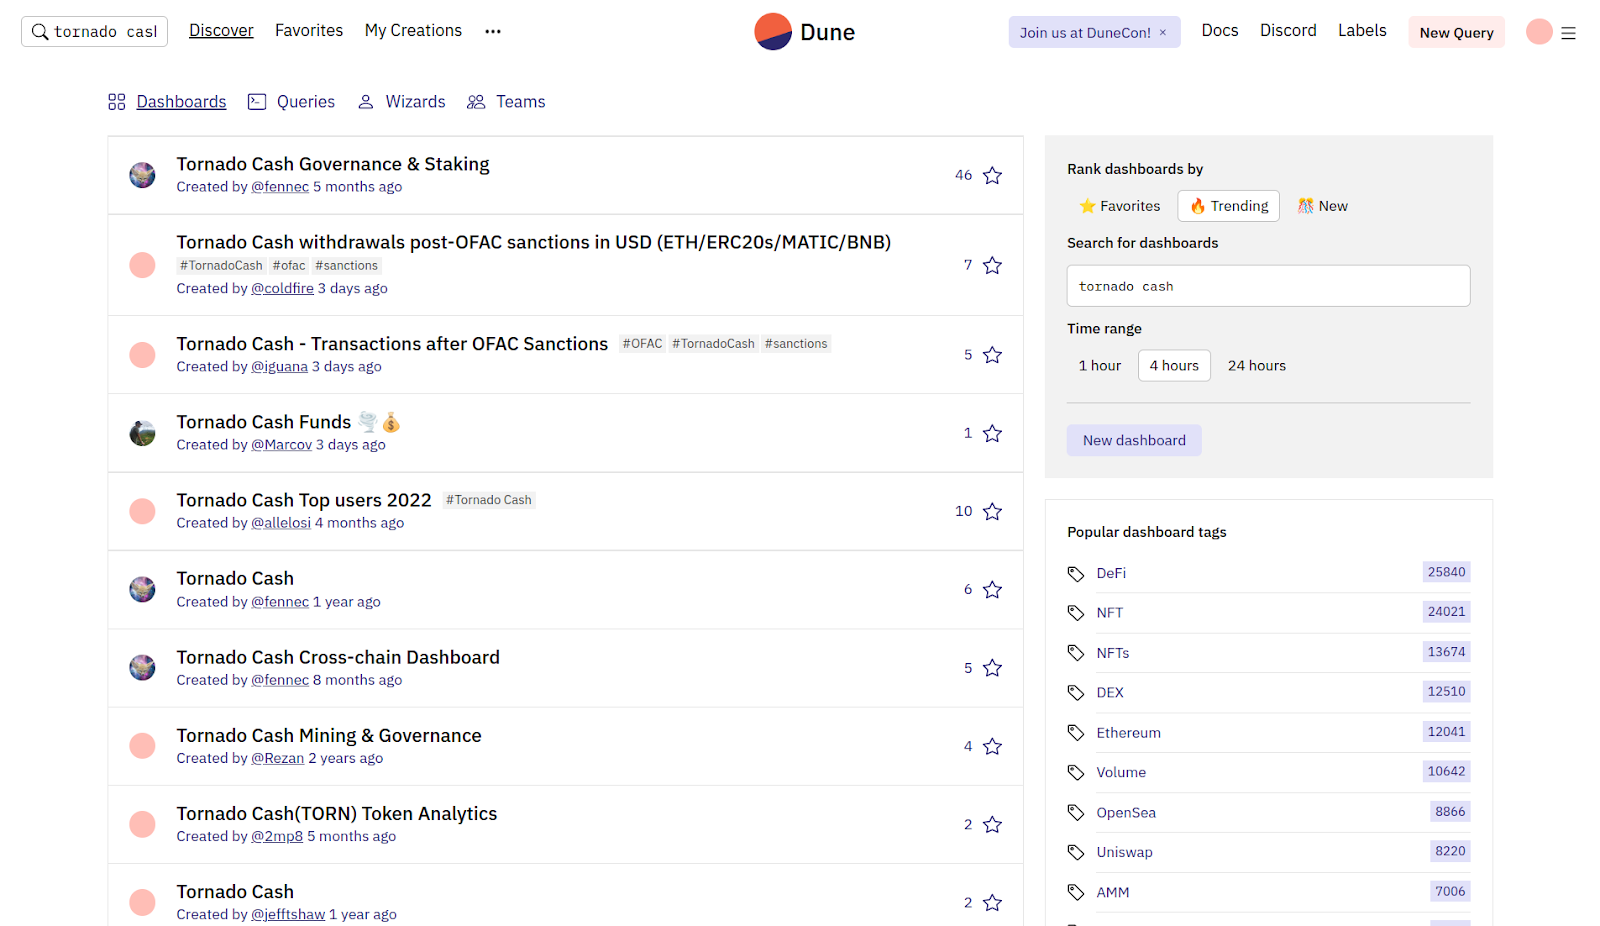
Task: Click the Uniswap tag icon
Action: 1076,852
